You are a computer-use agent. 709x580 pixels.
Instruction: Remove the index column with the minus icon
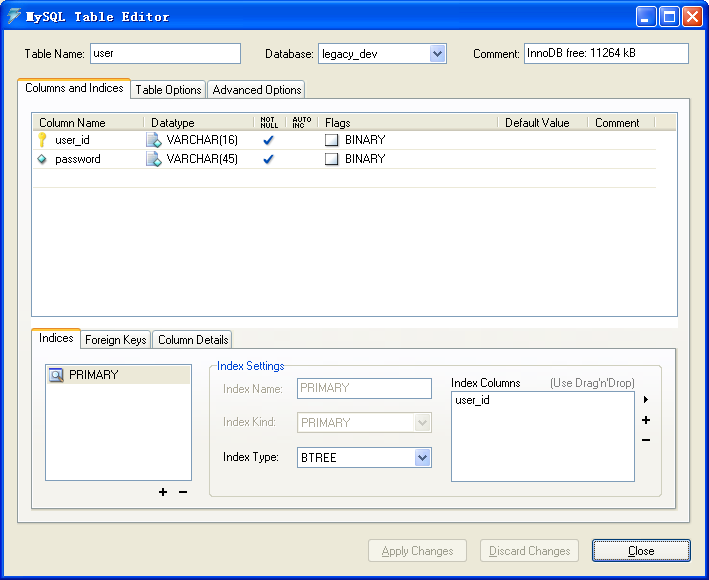(x=646, y=440)
